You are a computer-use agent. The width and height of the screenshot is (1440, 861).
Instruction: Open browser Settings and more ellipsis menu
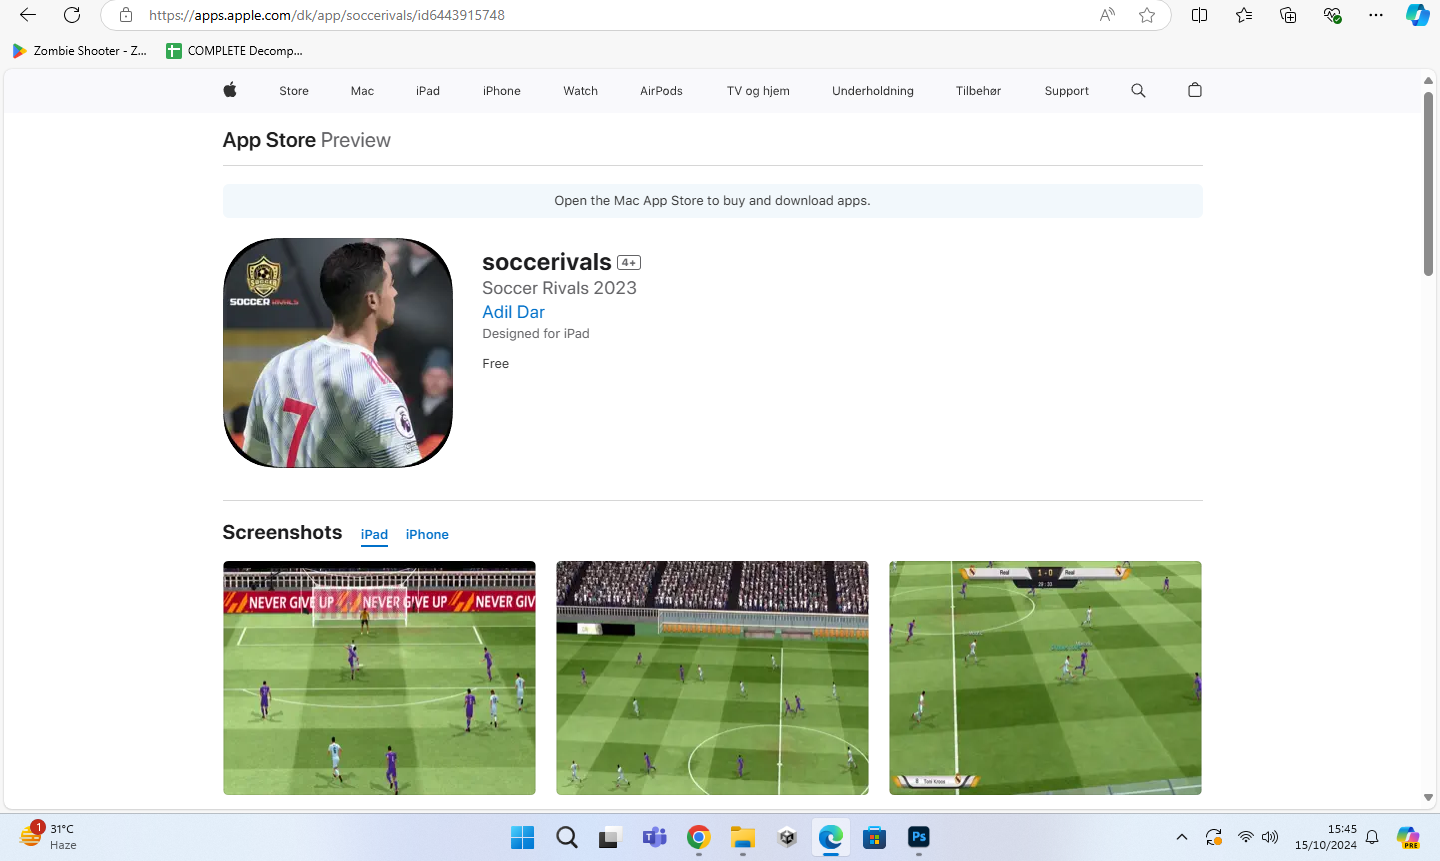(x=1376, y=15)
